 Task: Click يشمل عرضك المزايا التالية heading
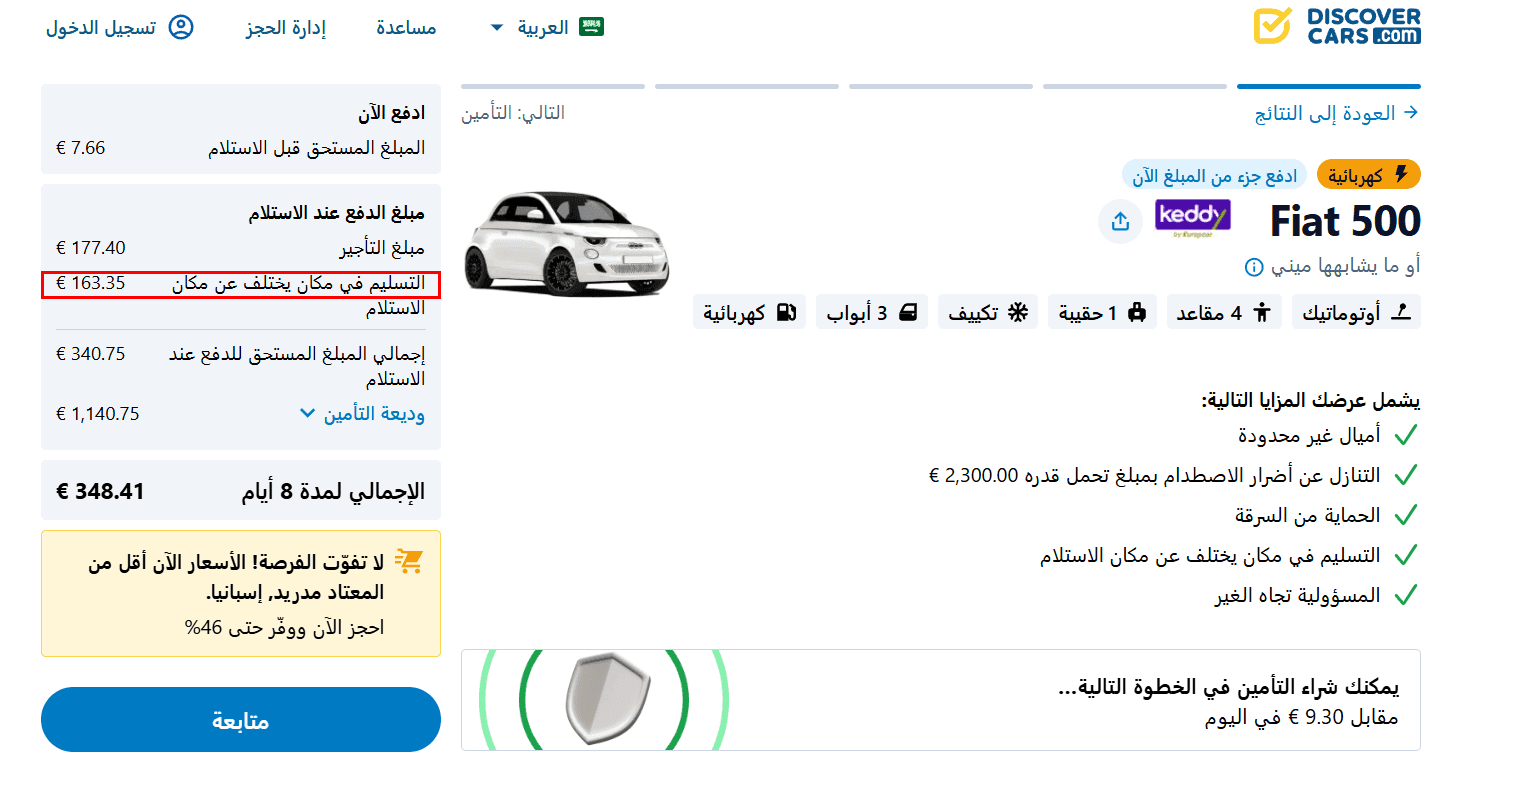(x=1311, y=401)
